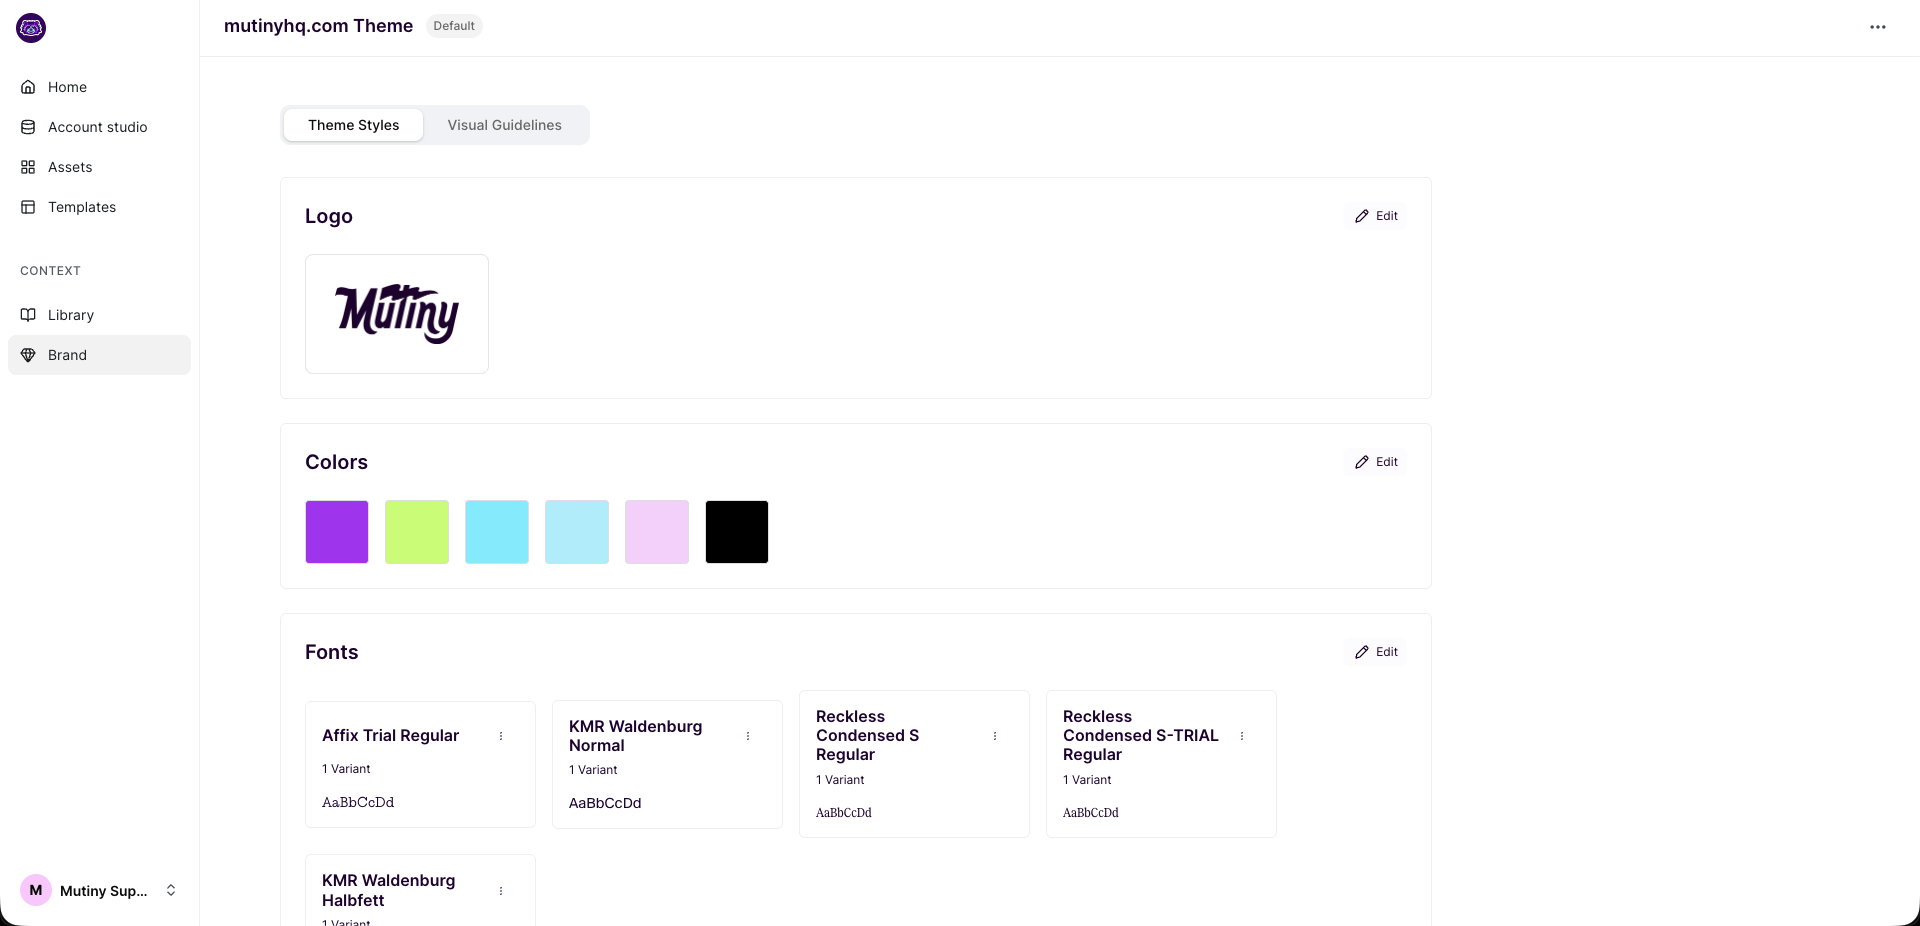The image size is (1920, 926).
Task: Open options for Reckless Condensed S-TRIAL Regular
Action: click(x=1242, y=736)
